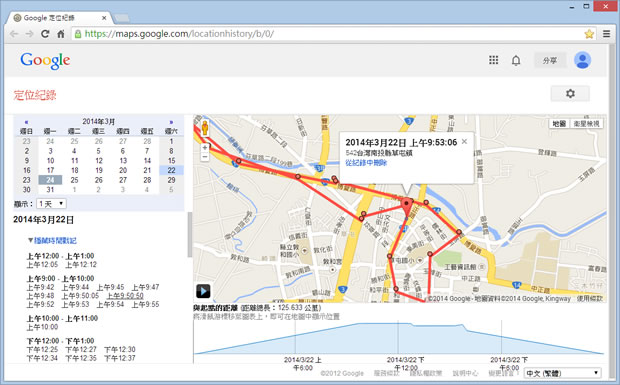Select the Google 定位紀錄 browser tab
Image resolution: width=620 pixels, height=385 pixels.
pyautogui.click(x=59, y=18)
